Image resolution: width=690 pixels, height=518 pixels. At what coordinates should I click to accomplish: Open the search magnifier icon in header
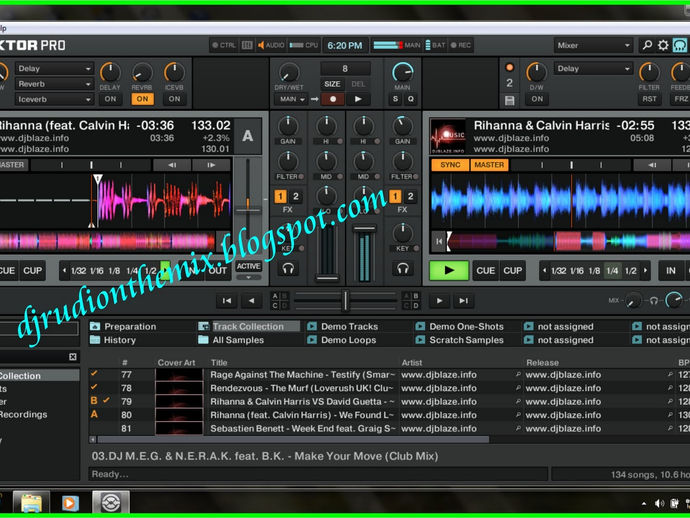(x=647, y=45)
